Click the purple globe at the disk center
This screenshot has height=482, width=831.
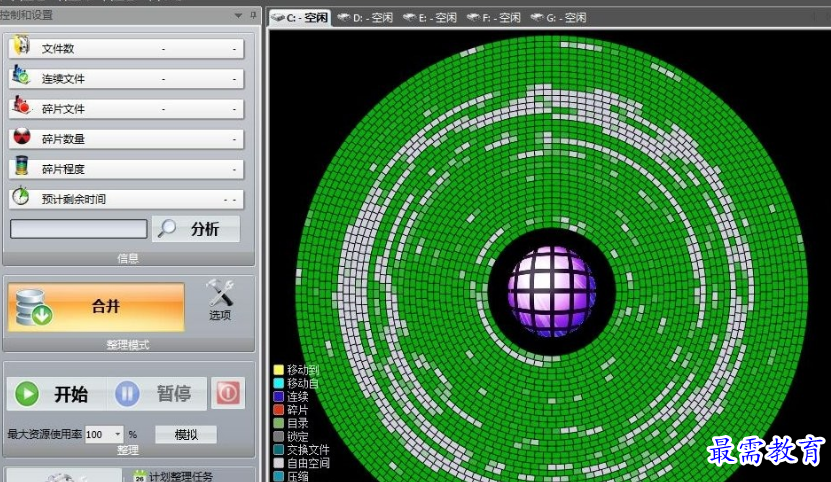point(551,292)
